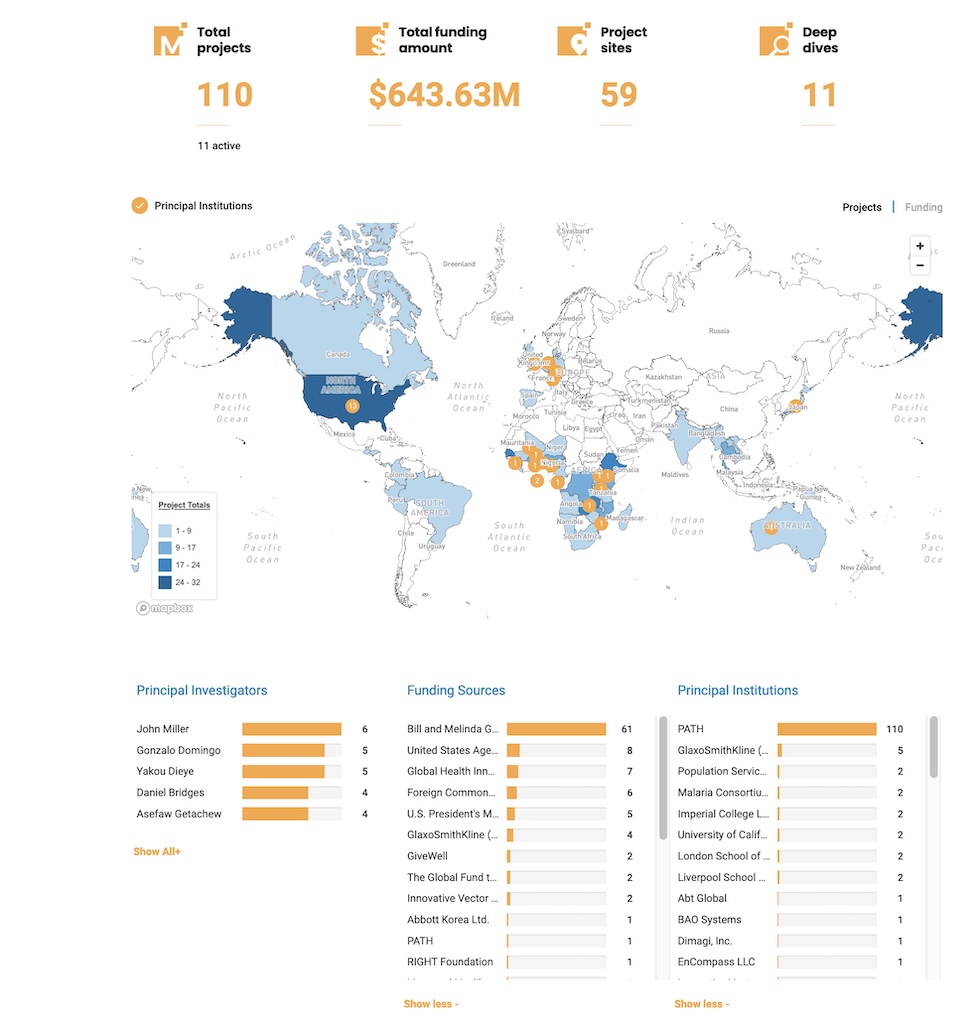Screen dimensions: 980x1026
Task: Select PATH in Funding Sources list
Action: click(521, 940)
